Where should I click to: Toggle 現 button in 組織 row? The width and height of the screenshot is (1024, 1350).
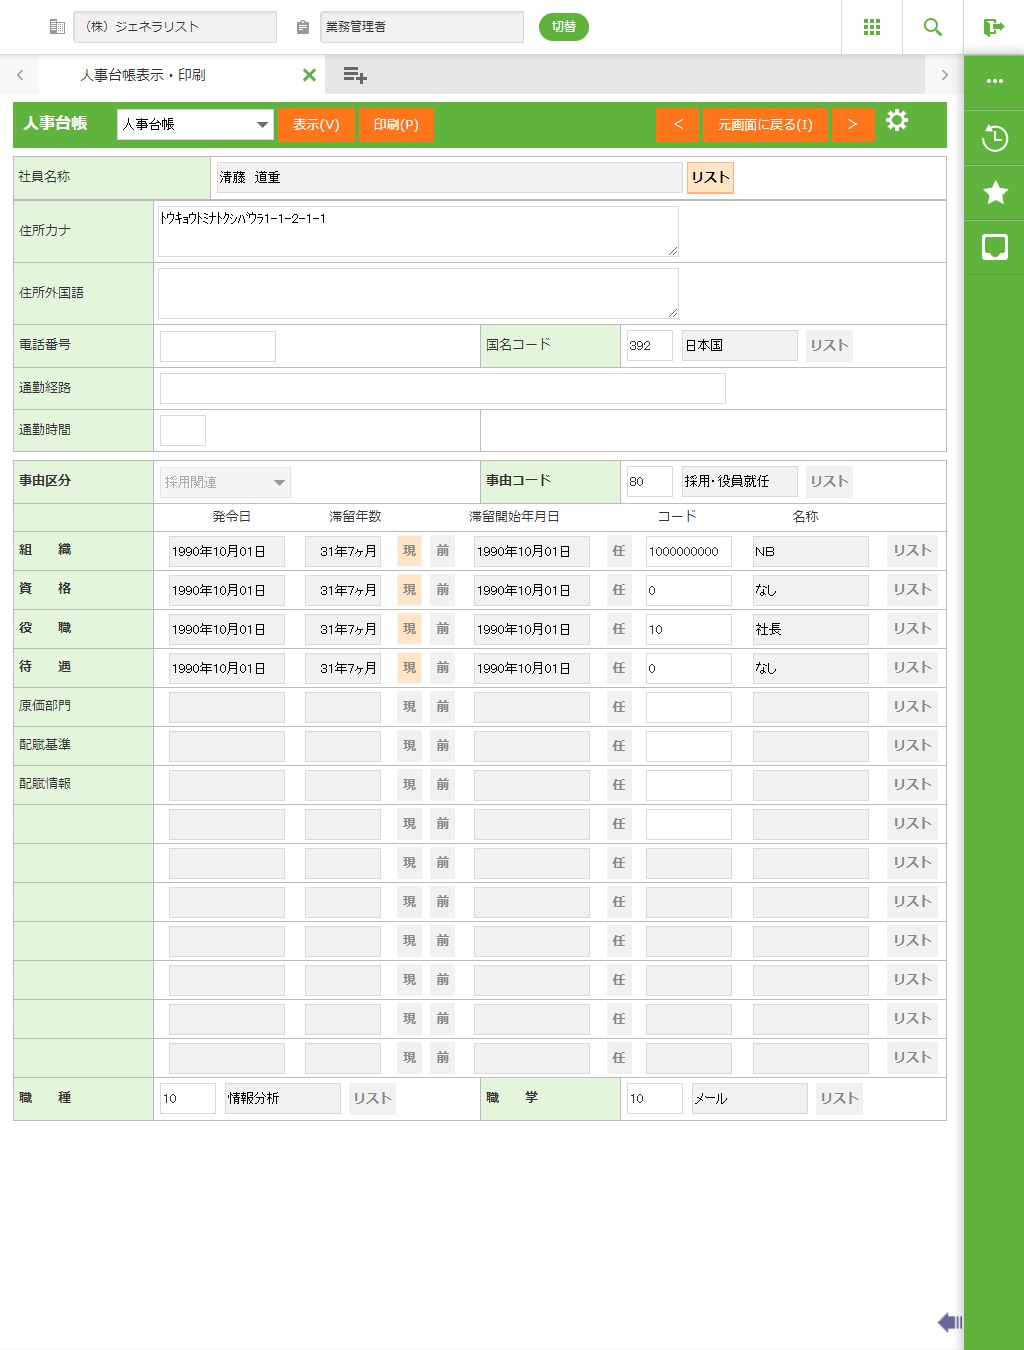tap(409, 551)
